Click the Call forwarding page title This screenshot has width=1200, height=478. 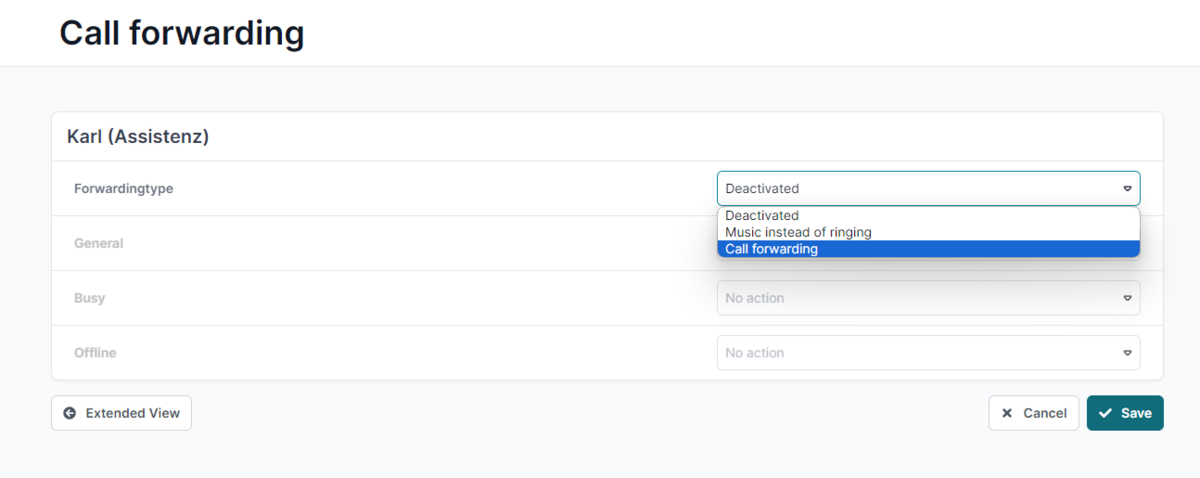182,32
